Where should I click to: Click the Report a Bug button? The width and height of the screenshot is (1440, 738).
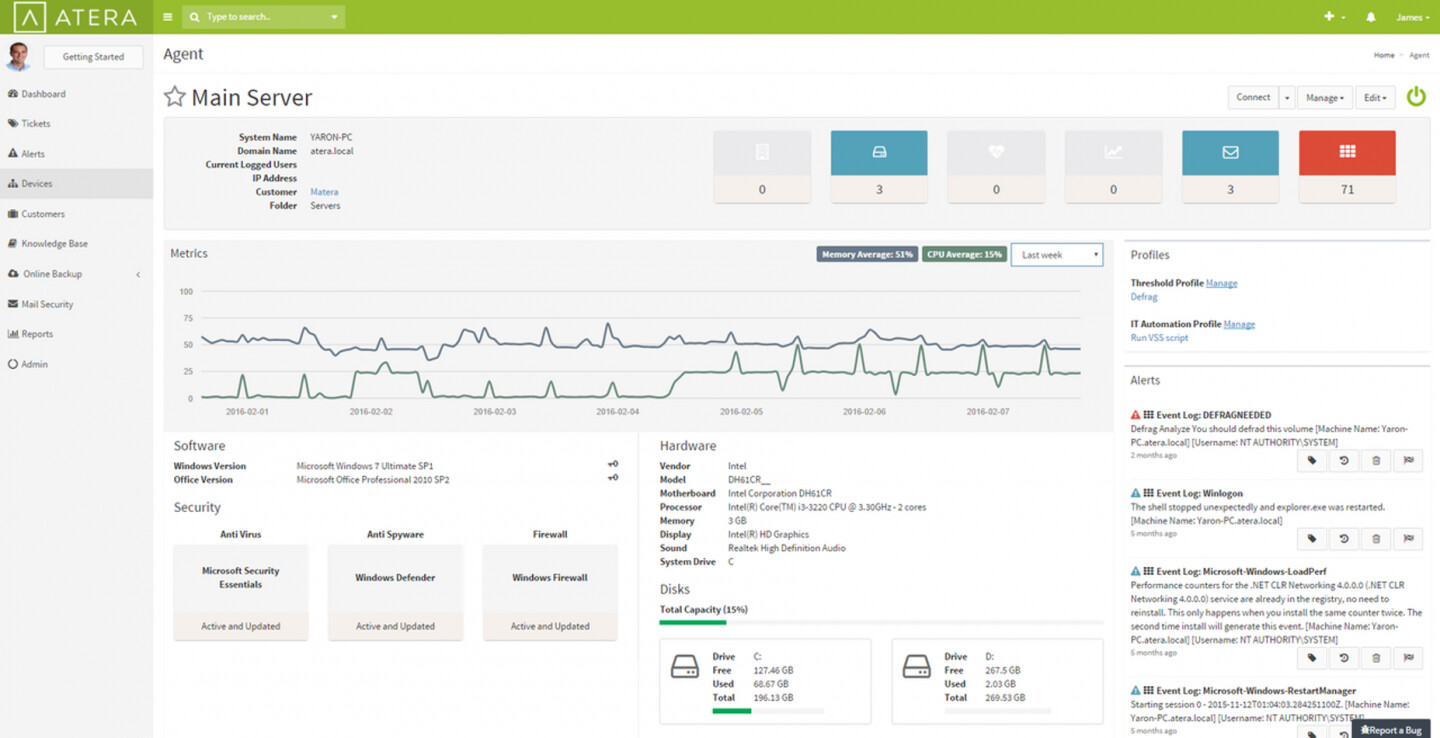click(1391, 730)
